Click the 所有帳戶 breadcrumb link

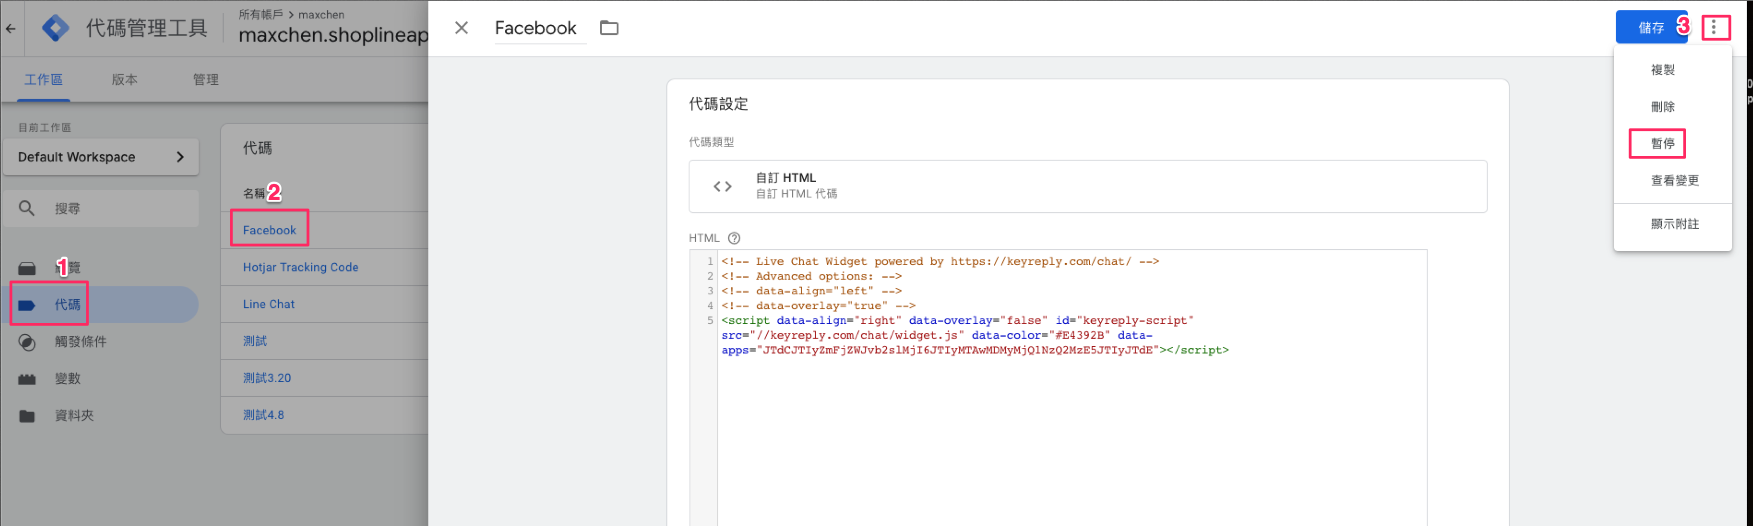tap(260, 14)
